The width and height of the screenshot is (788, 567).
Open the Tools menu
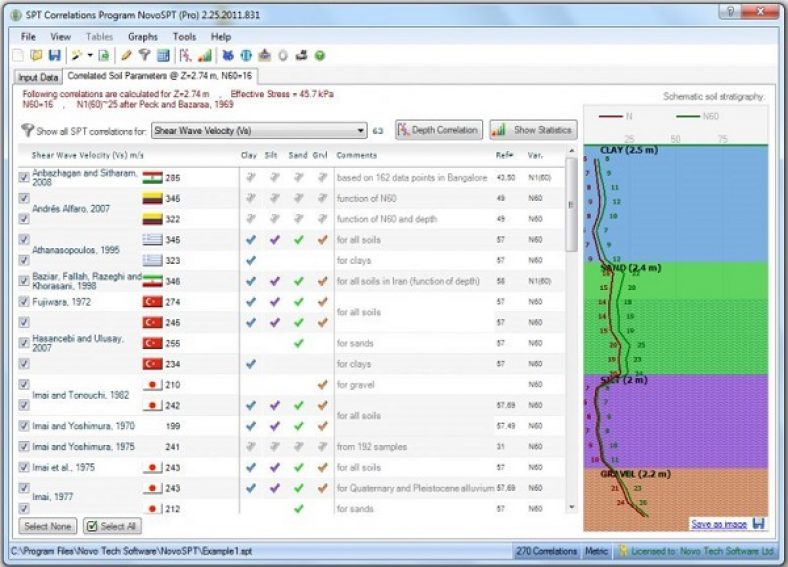pyautogui.click(x=184, y=37)
